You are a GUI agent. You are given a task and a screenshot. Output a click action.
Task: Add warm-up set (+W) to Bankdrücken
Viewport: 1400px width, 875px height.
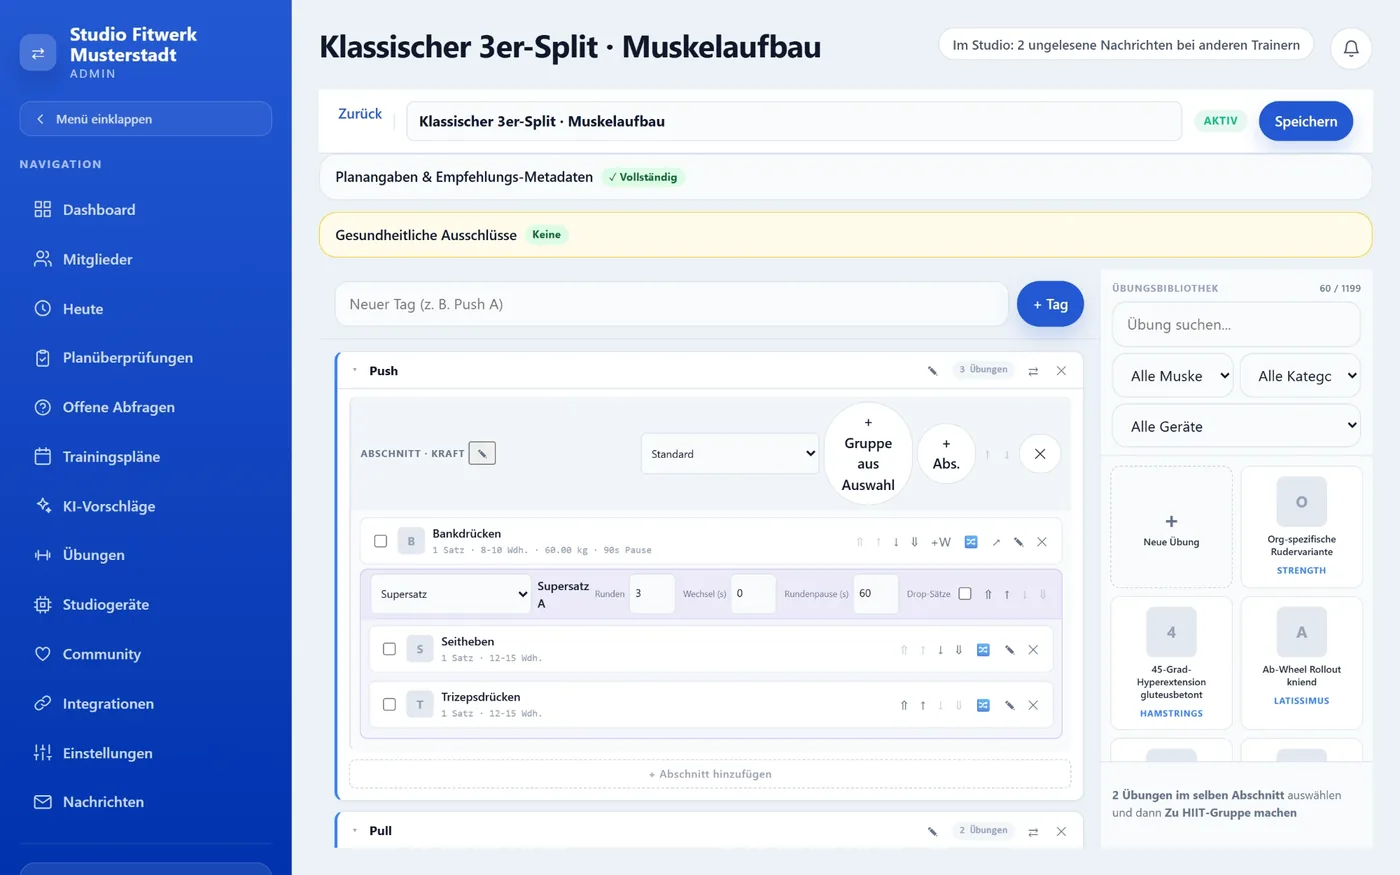(941, 542)
